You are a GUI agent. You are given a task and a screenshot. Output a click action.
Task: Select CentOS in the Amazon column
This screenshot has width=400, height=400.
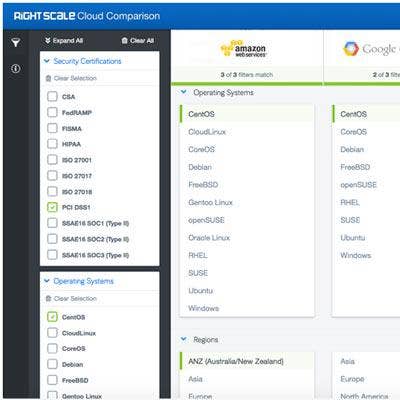[x=247, y=114]
